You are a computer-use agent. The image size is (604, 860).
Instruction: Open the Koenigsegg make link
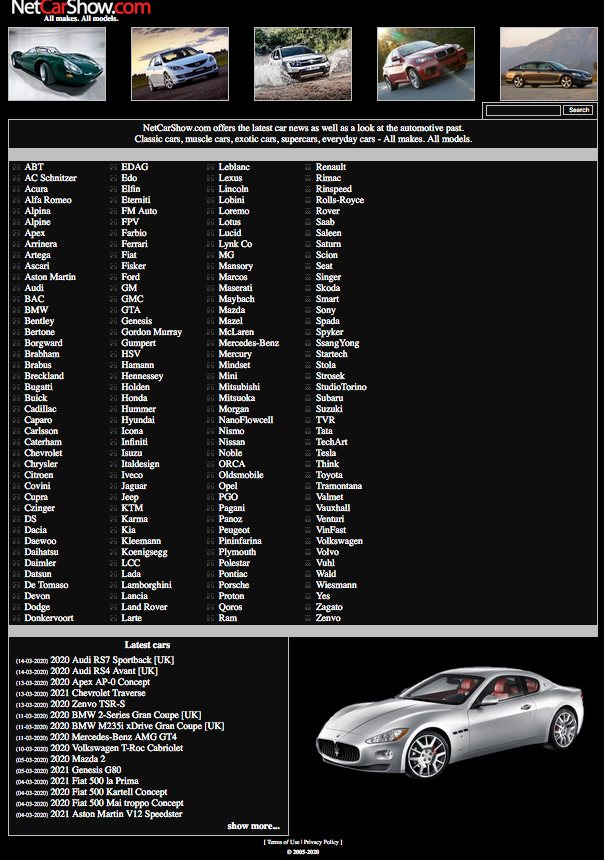point(144,552)
